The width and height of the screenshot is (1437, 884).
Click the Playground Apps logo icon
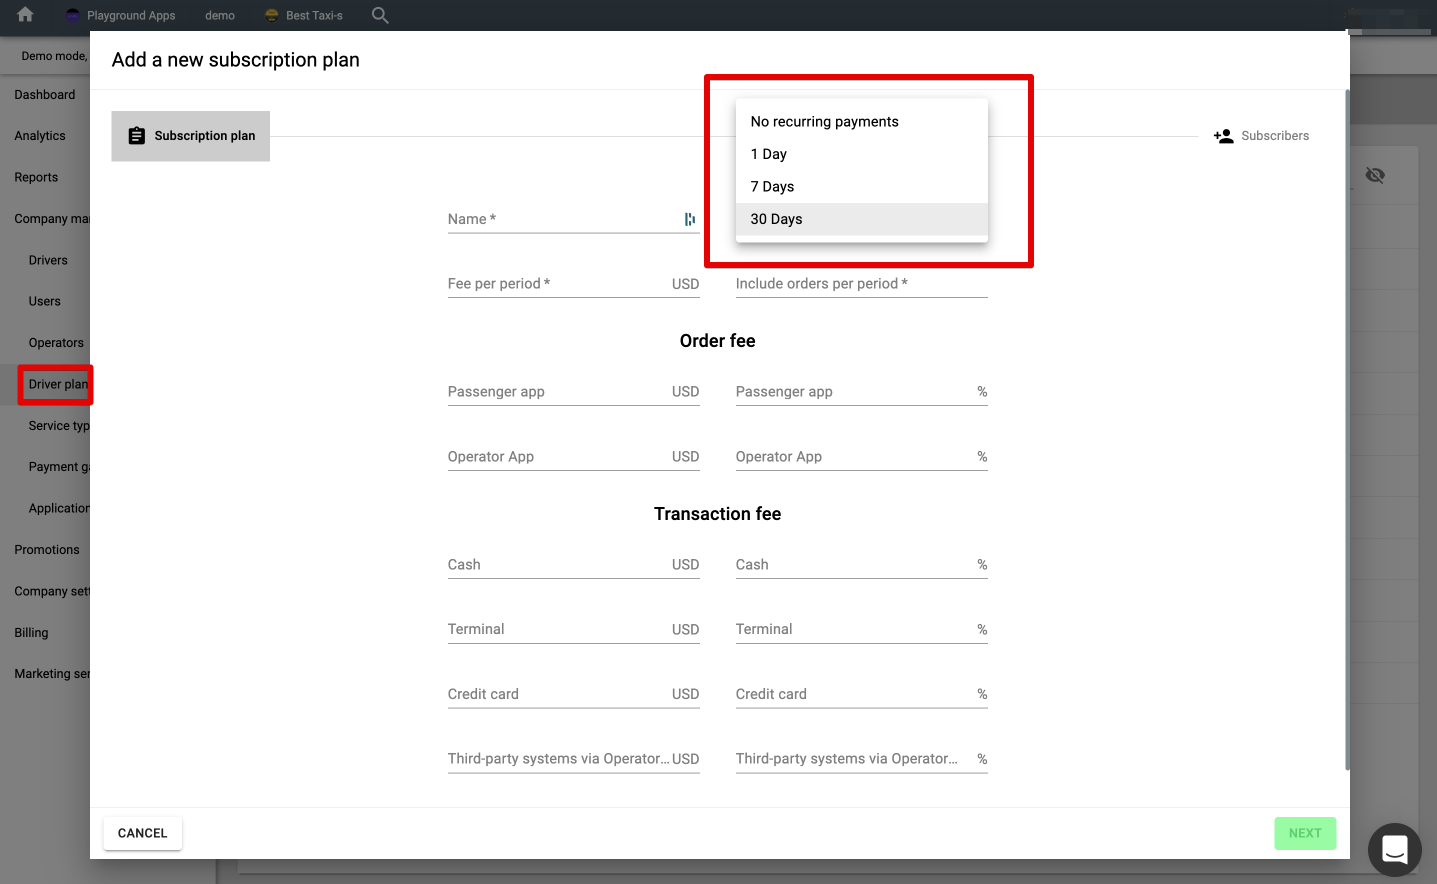(x=72, y=15)
